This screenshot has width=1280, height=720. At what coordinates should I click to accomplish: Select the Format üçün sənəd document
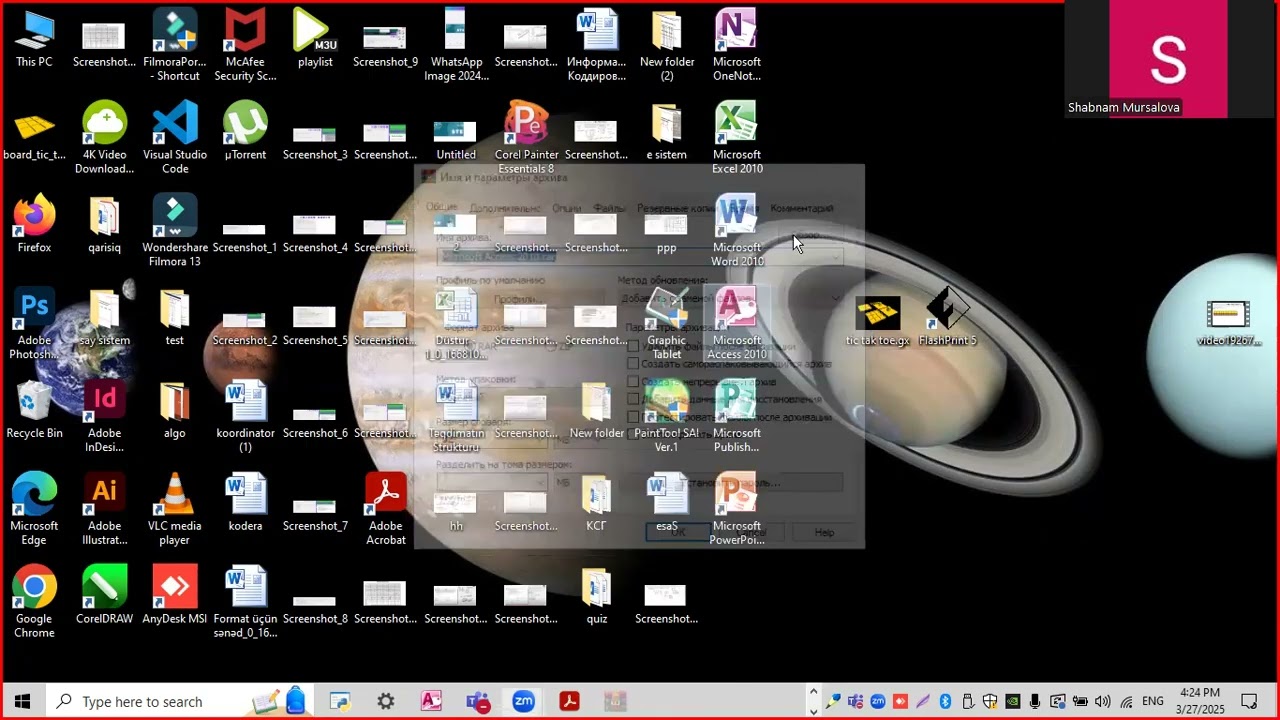tap(245, 603)
